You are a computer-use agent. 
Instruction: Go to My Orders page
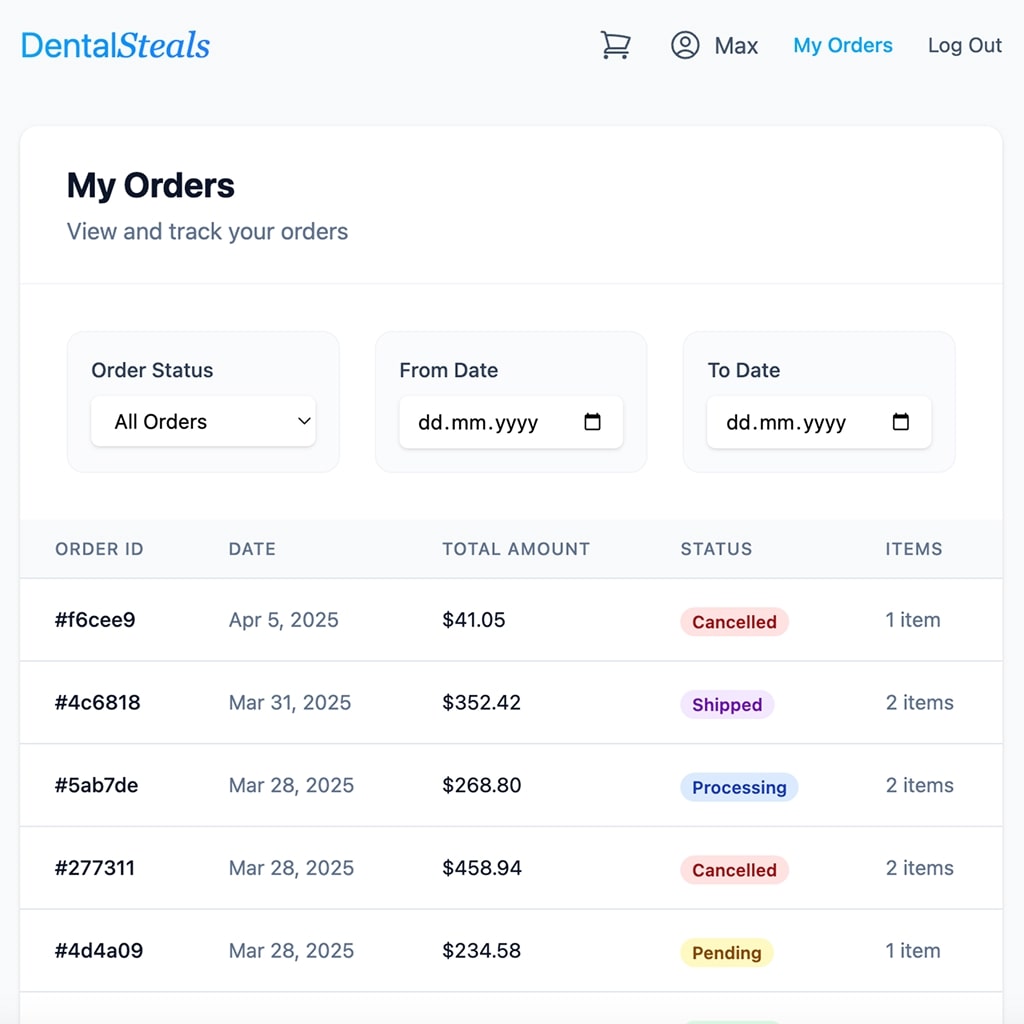tap(842, 45)
